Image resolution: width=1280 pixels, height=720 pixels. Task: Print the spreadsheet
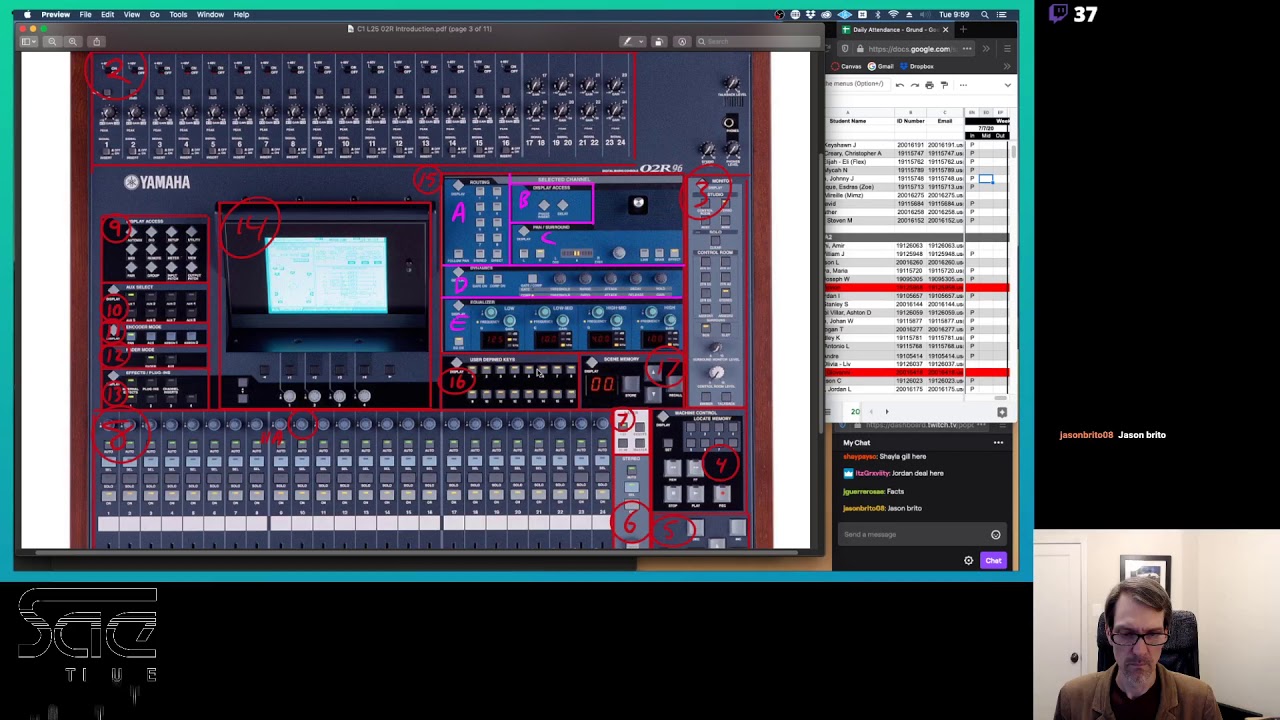[x=929, y=85]
